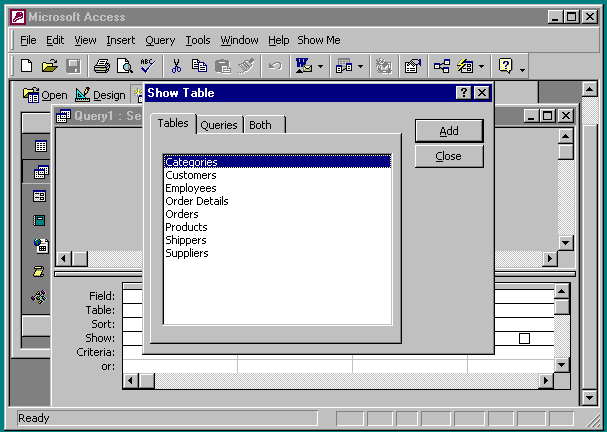Screen dimensions: 607x432
Task: Click down arrow of query grid vertical scrollbar
Action: (x=562, y=365)
